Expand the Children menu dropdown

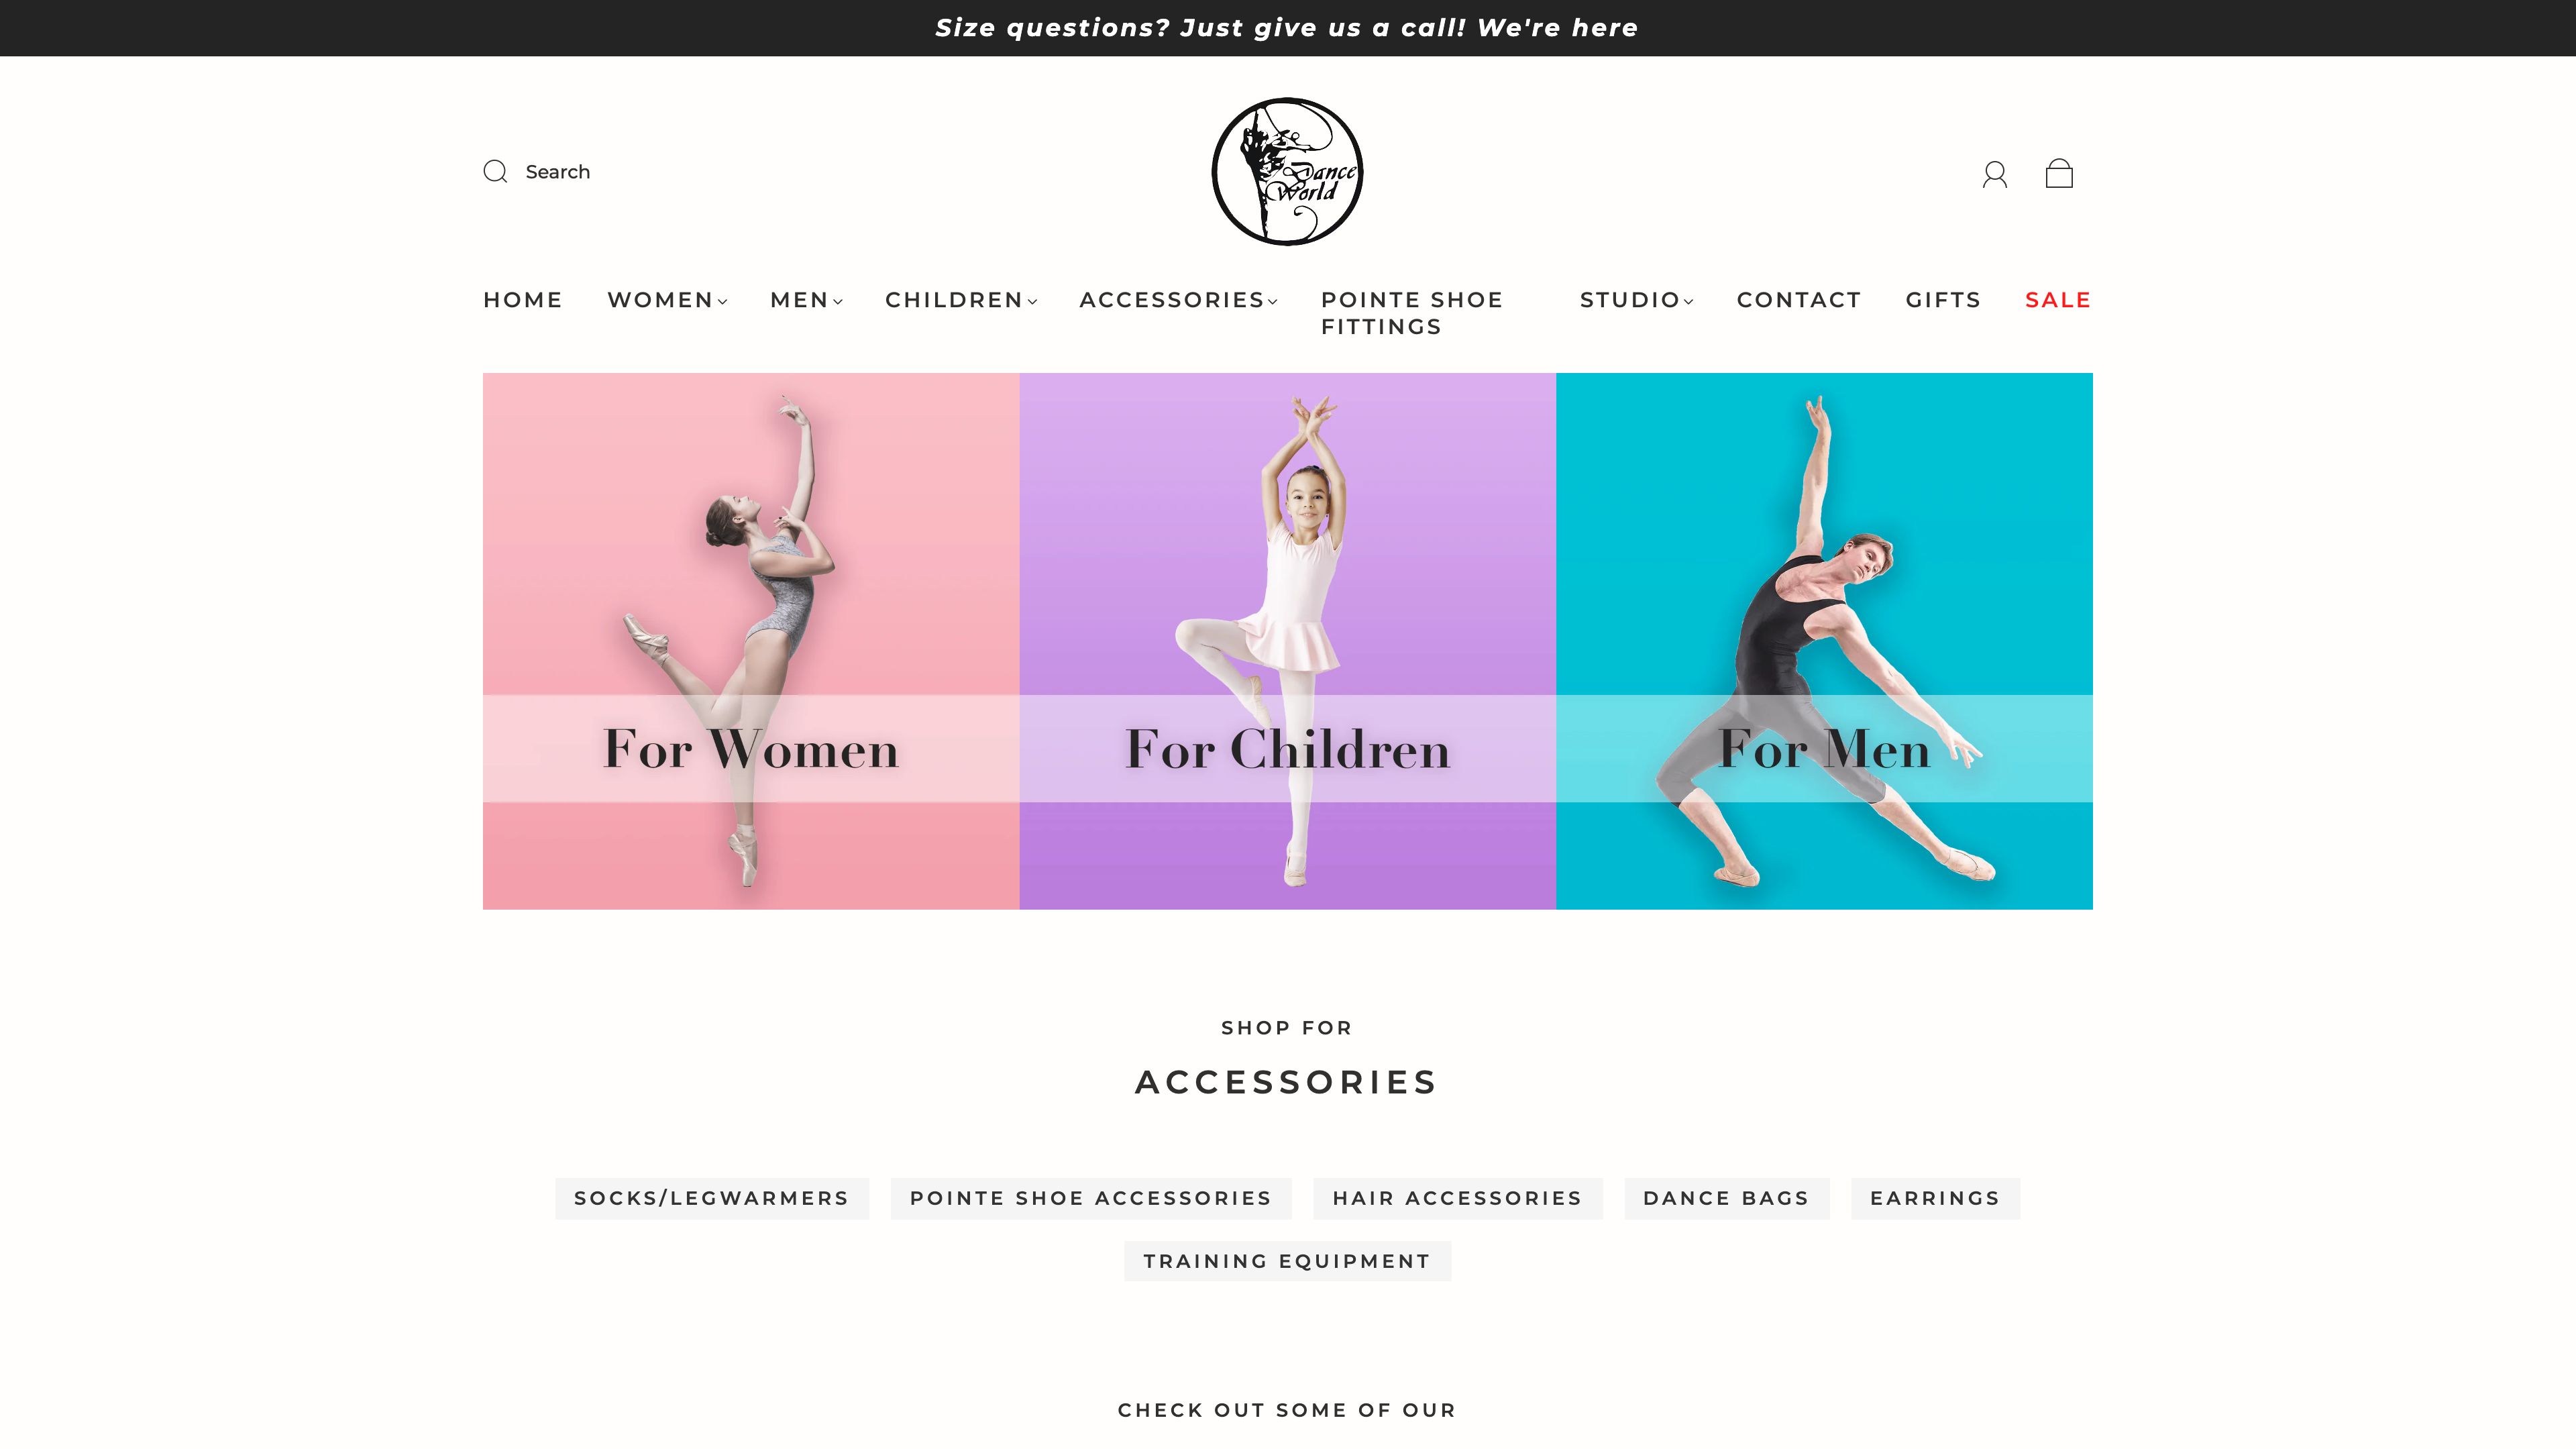961,300
